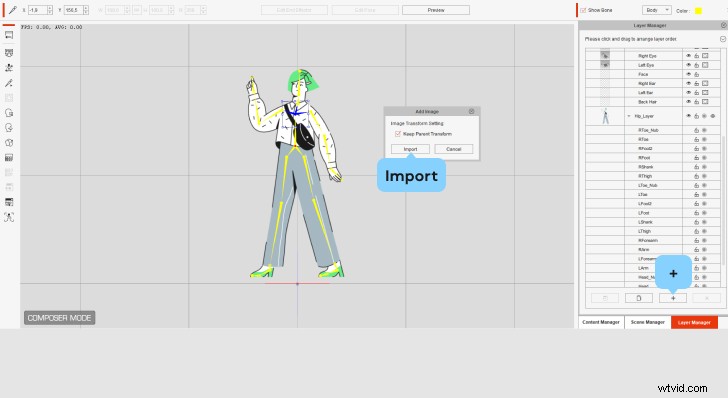Screen dimensions: 728x398
Task: Hide the Back Hair layer via eye icon
Action: pyautogui.click(x=689, y=102)
